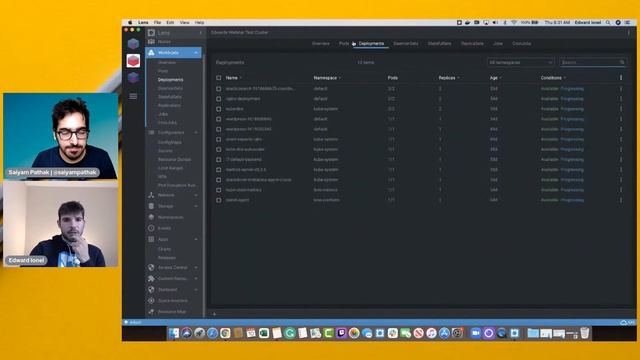Viewport: 640px width, 360px height.
Task: Check the coredns row checkbox
Action: tap(219, 109)
